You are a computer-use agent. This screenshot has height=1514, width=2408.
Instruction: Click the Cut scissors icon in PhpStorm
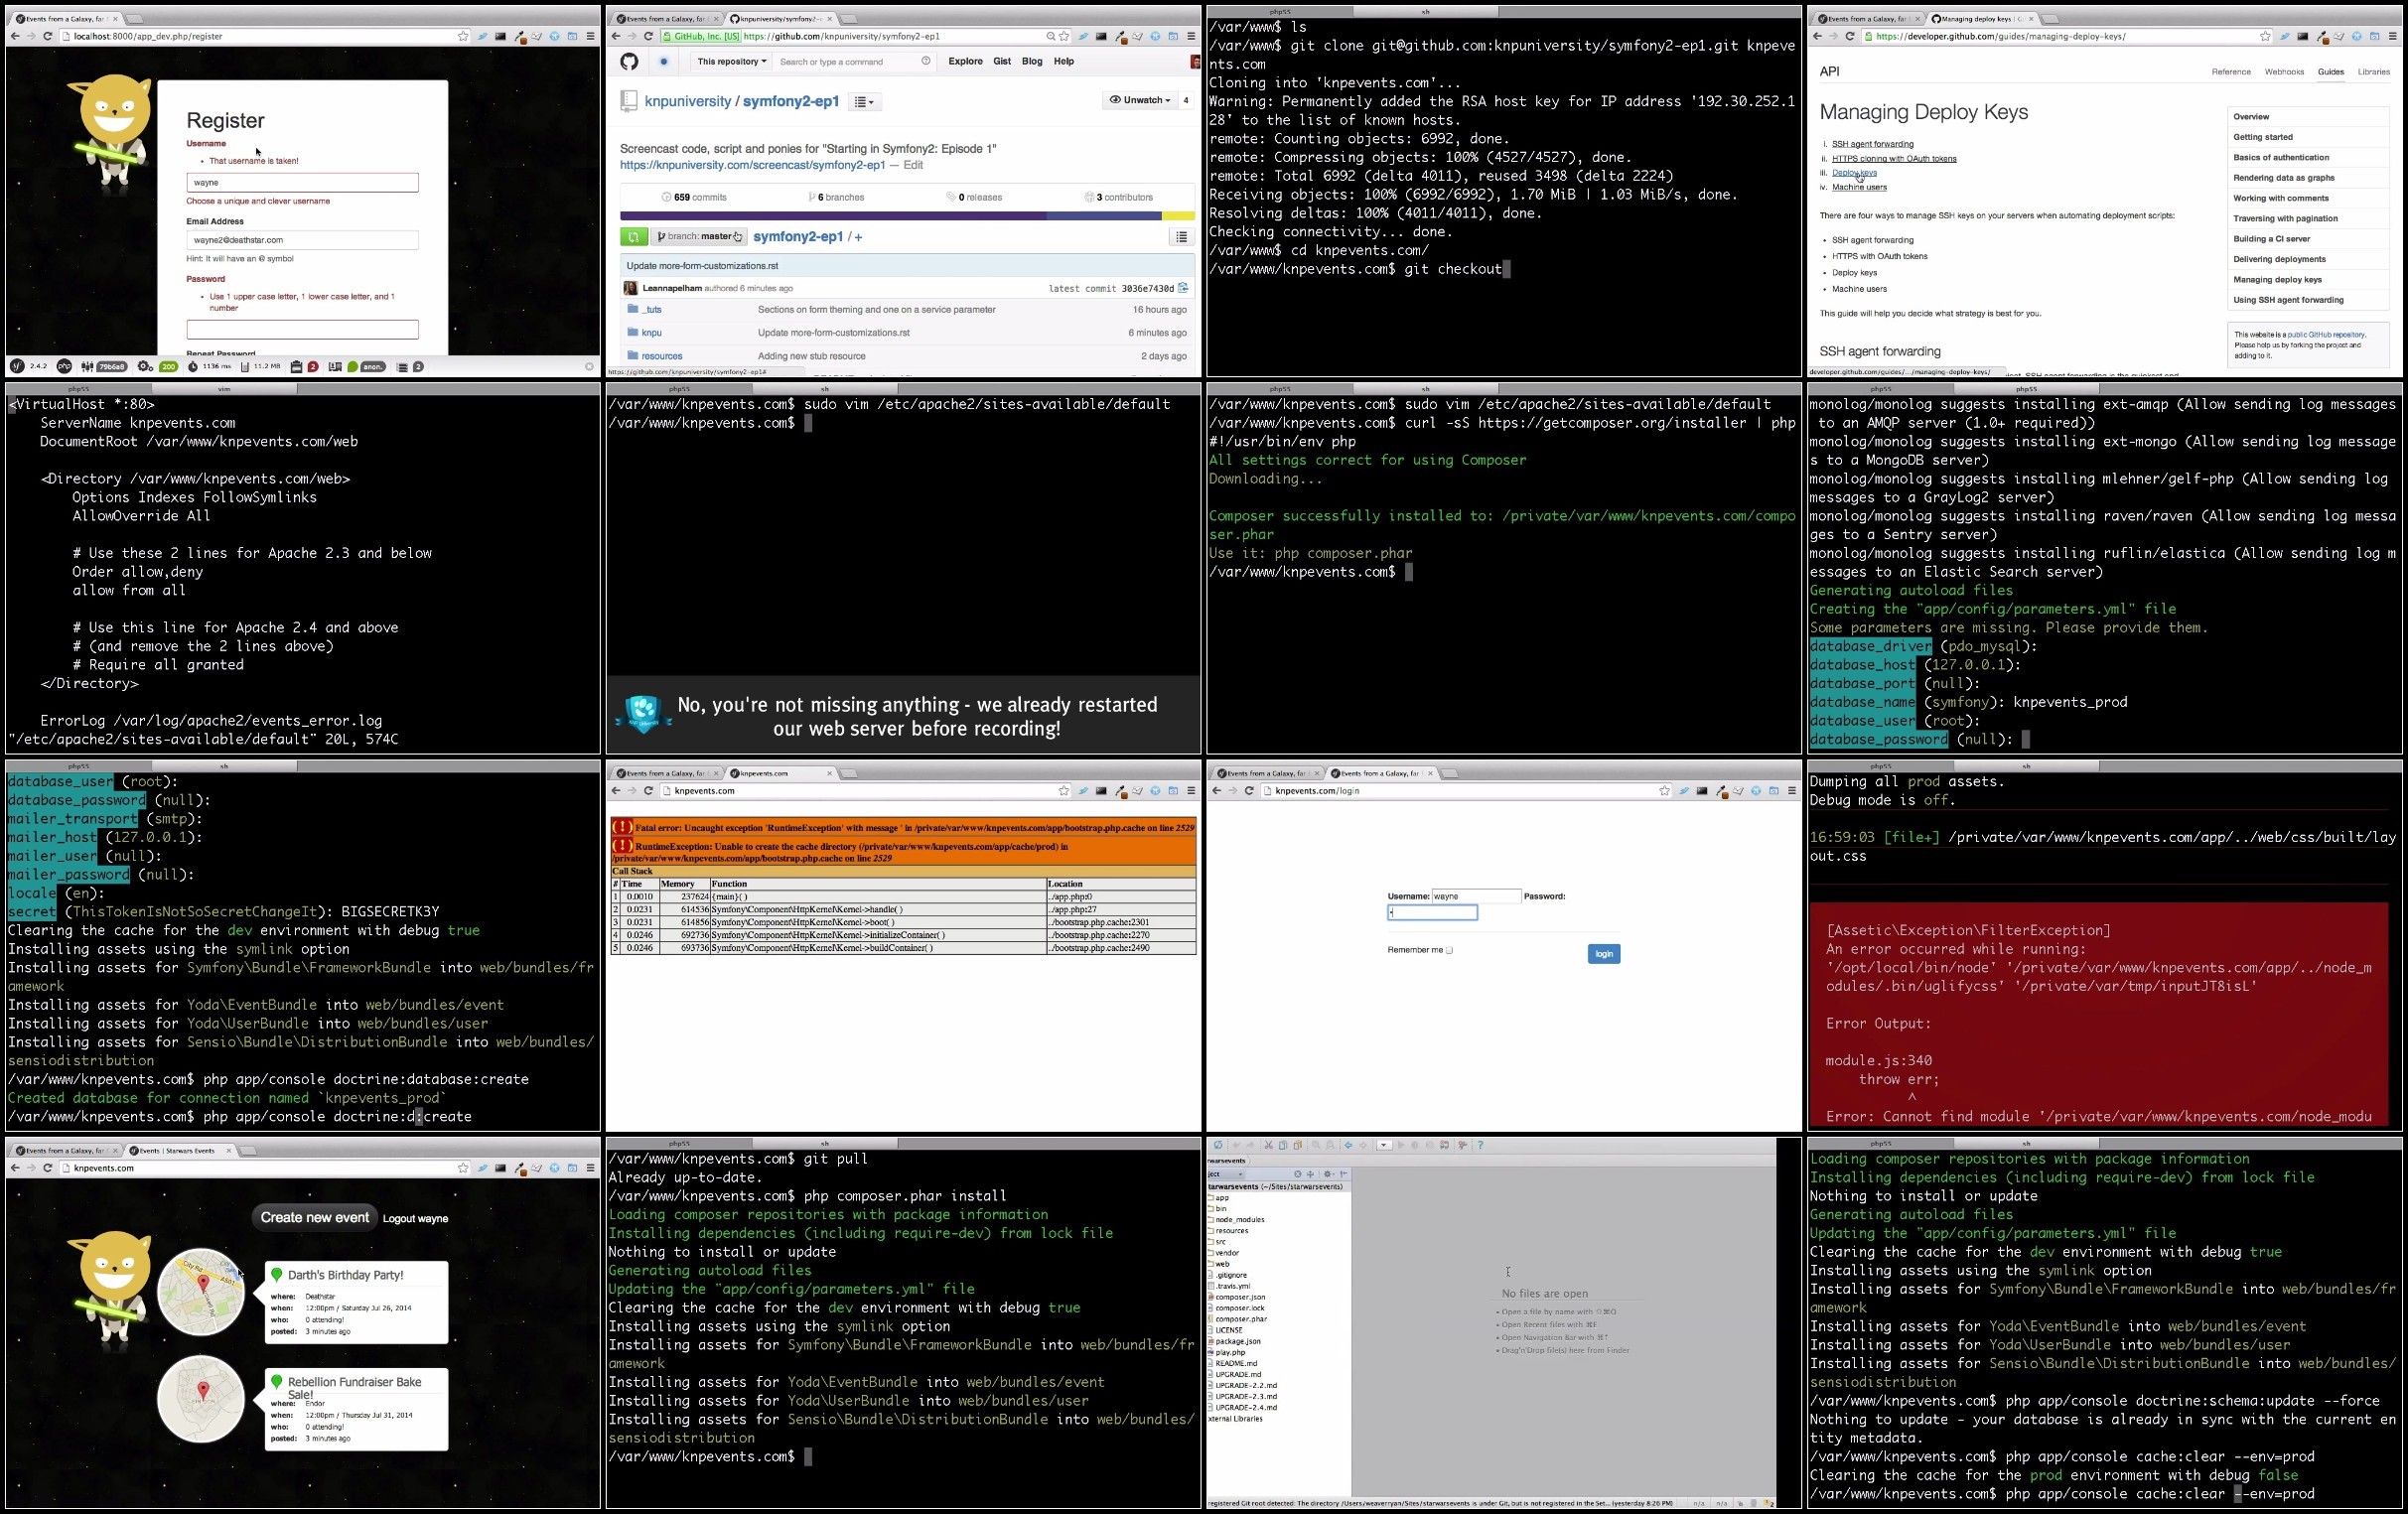pyautogui.click(x=1269, y=1145)
